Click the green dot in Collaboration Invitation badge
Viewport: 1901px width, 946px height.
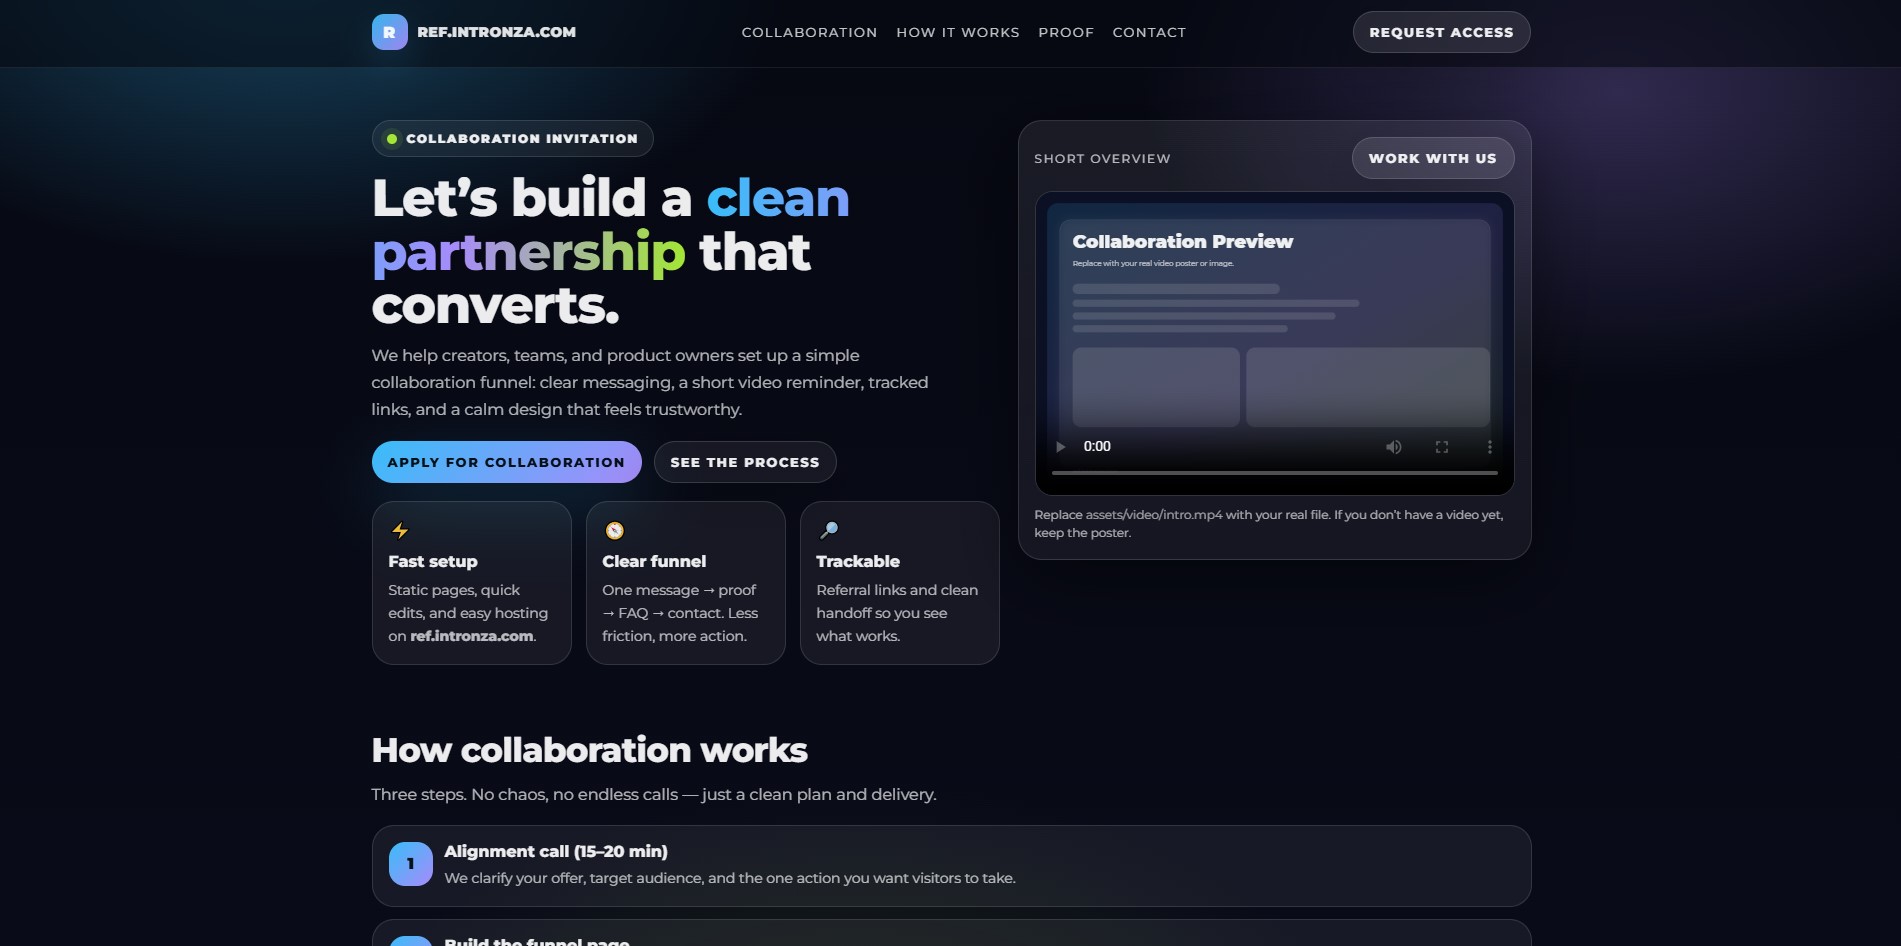(392, 138)
